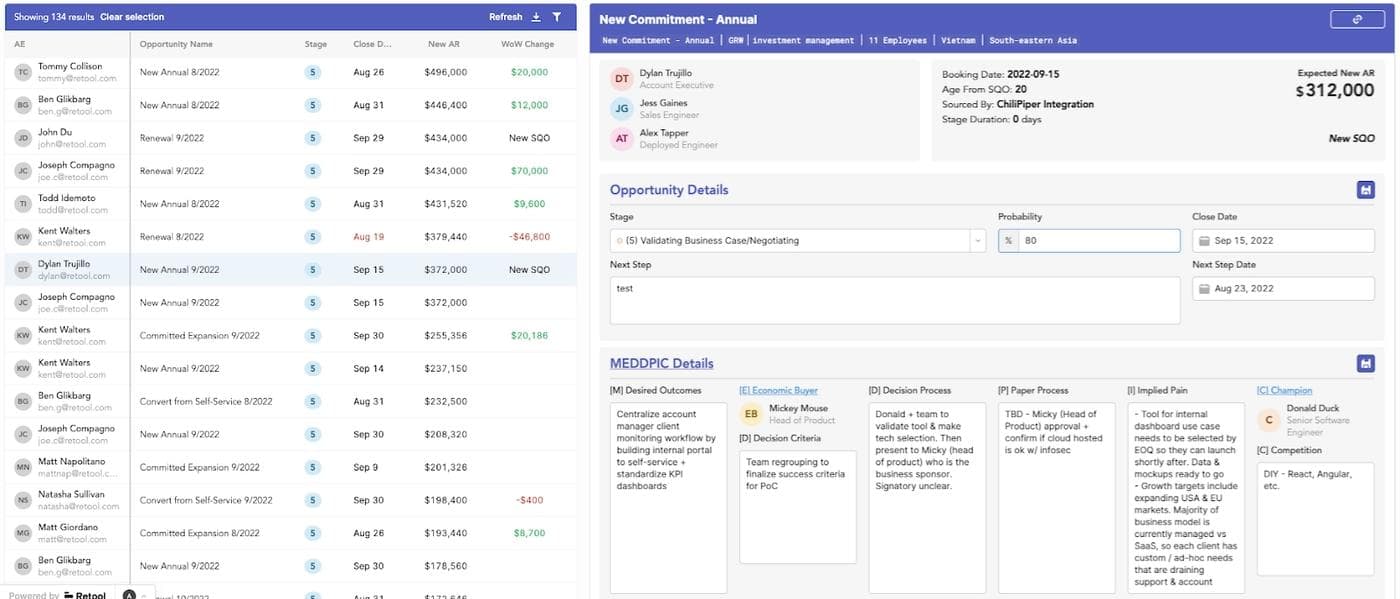The image size is (1400, 599).
Task: Open the calendar icon for Next Step Date
Action: click(x=1205, y=288)
